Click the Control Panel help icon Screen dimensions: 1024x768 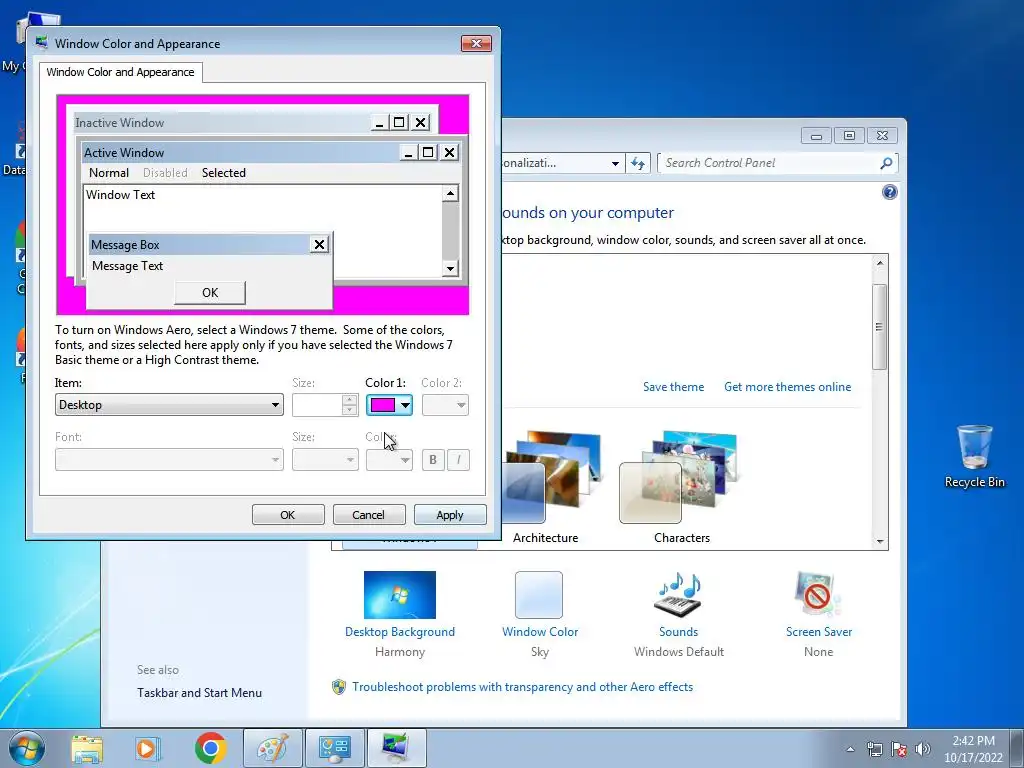tap(889, 192)
